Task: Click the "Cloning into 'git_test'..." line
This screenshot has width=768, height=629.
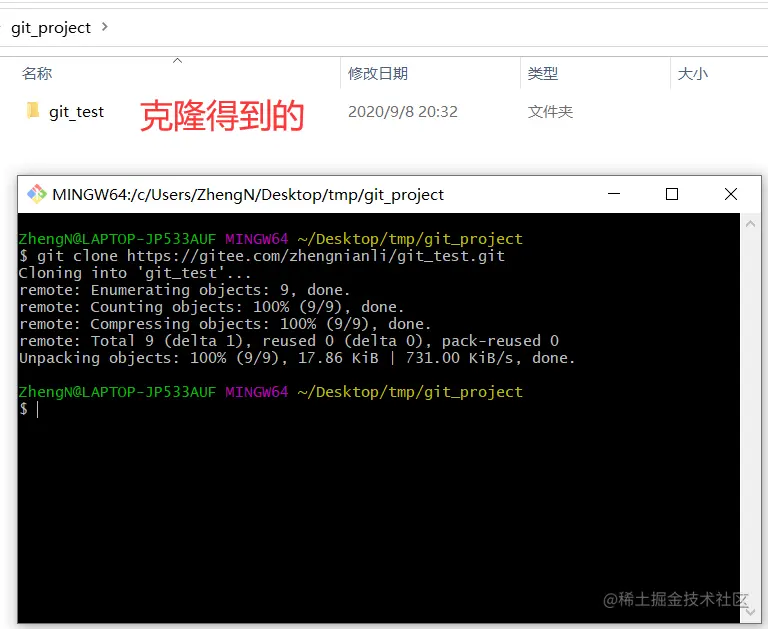Action: coord(135,273)
